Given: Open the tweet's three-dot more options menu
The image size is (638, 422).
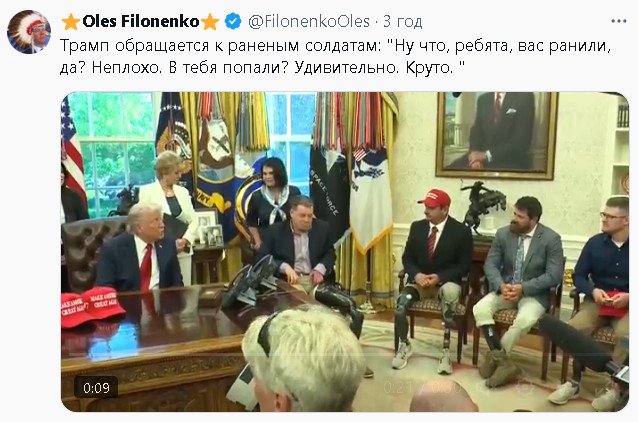Looking at the screenshot, I should pos(618,21).
